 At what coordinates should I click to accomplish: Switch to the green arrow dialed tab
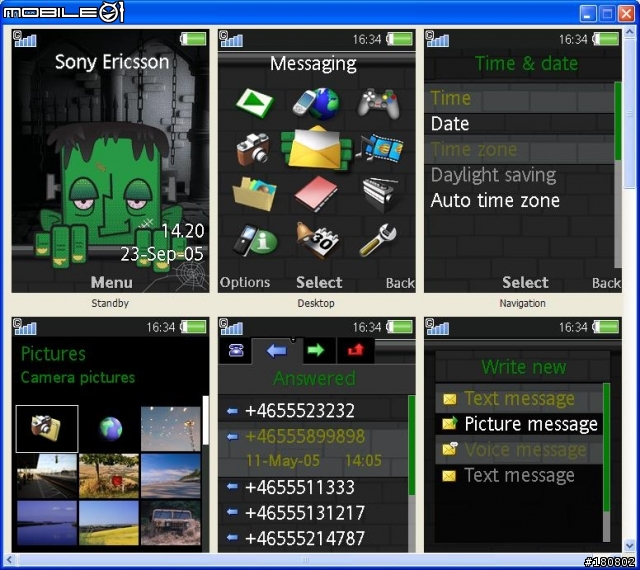[316, 350]
